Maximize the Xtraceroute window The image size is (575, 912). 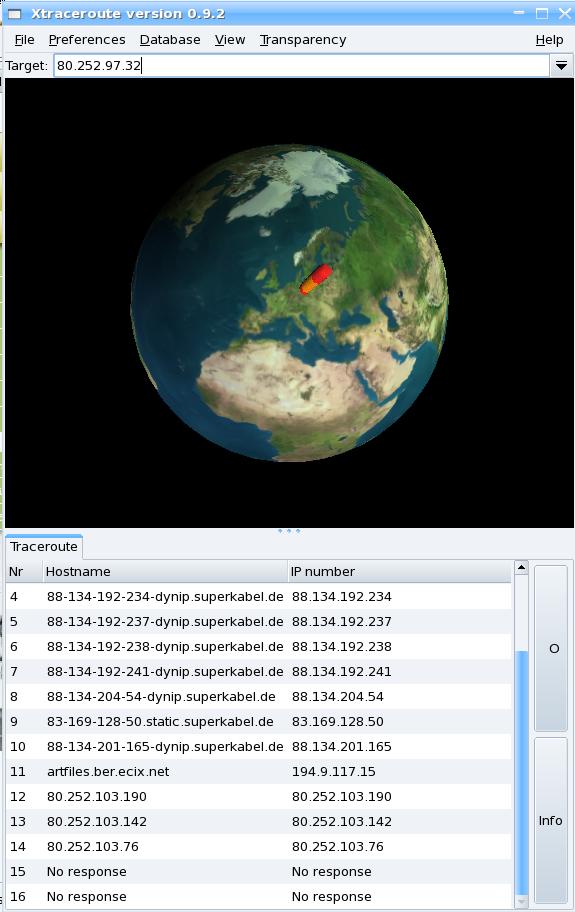[x=541, y=13]
